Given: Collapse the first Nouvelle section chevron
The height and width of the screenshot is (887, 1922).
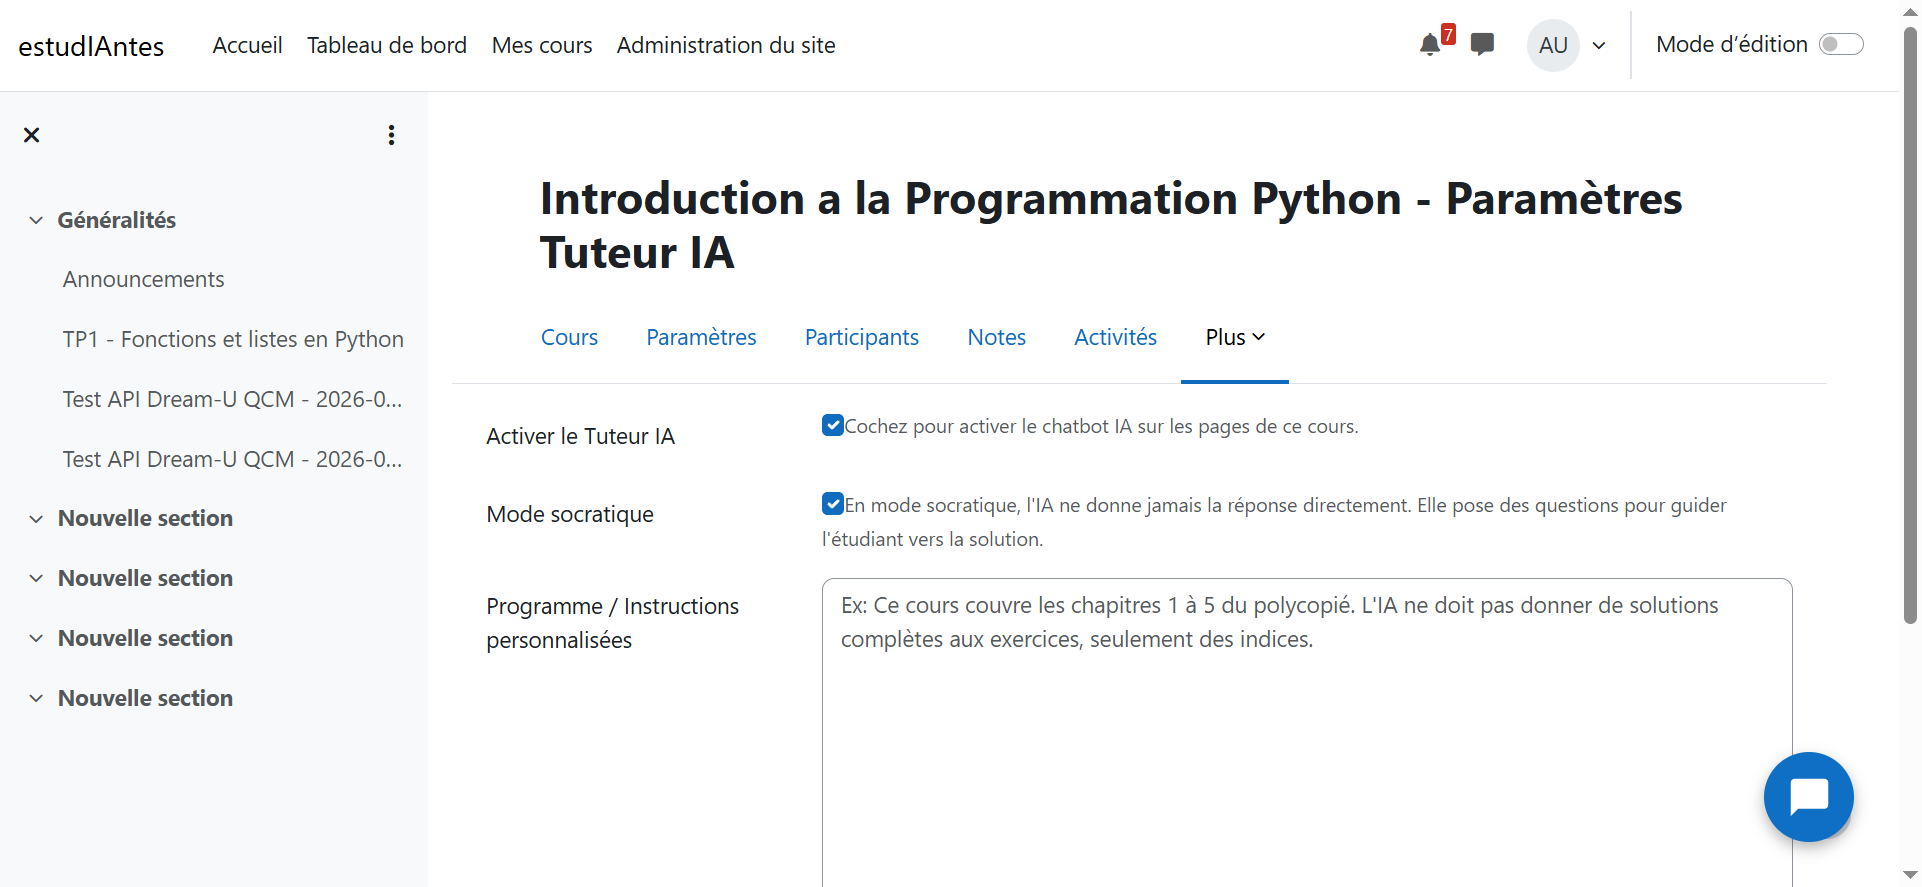Looking at the screenshot, I should (36, 519).
